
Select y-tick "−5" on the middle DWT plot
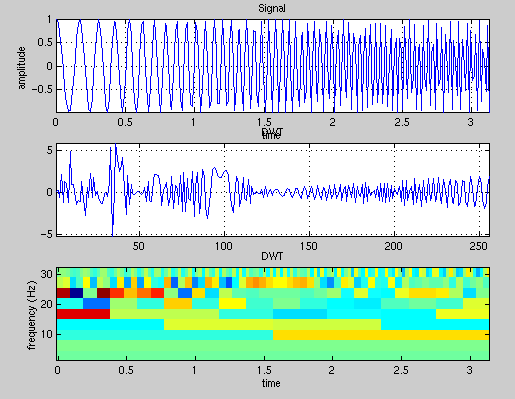point(46,234)
